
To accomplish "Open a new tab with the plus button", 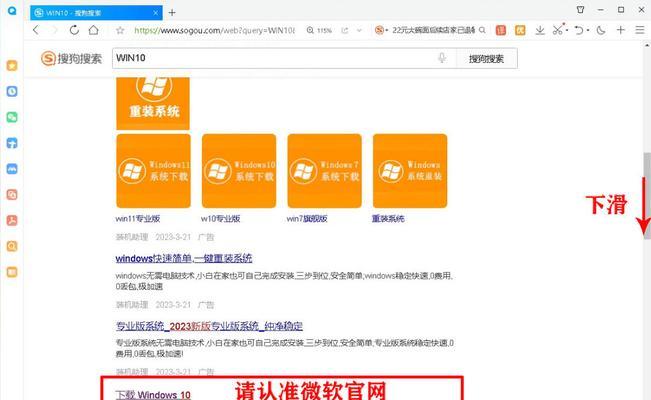I will point(172,13).
